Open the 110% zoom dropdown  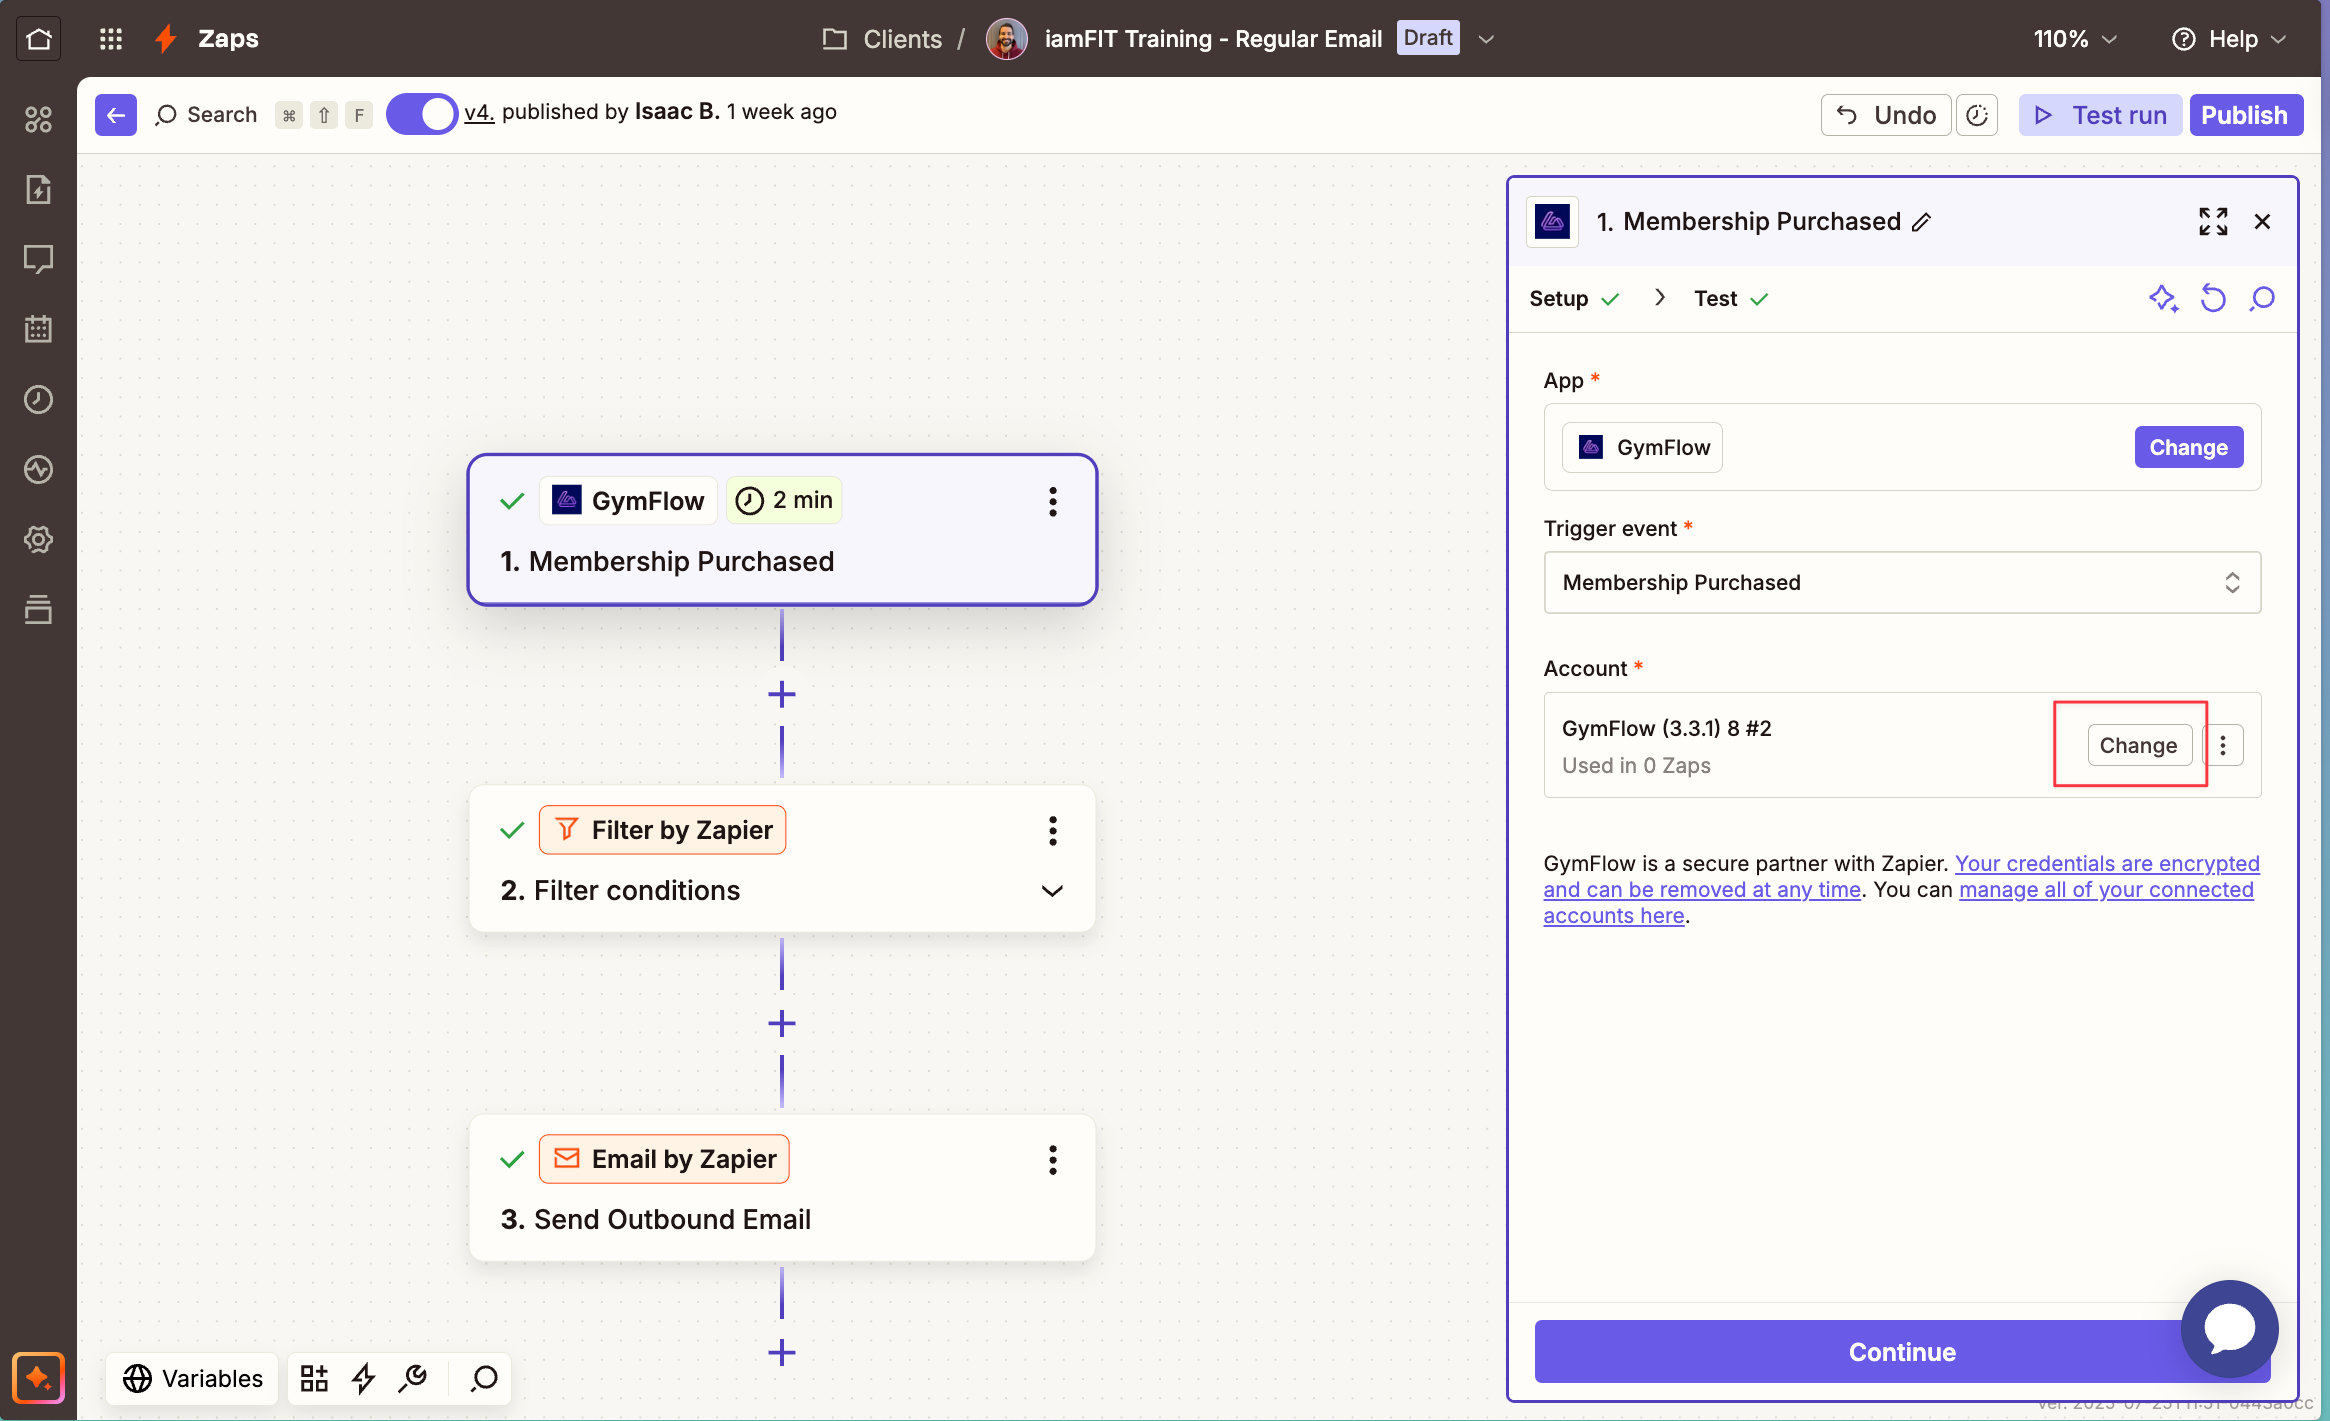[2075, 39]
